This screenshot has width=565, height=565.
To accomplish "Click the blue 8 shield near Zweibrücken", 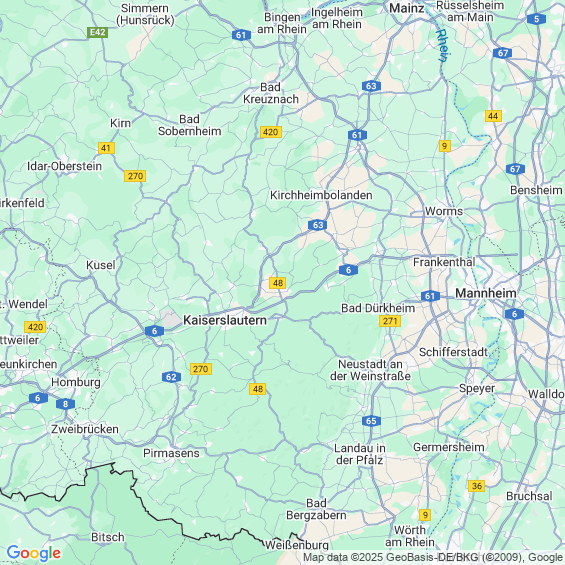I will pos(65,404).
